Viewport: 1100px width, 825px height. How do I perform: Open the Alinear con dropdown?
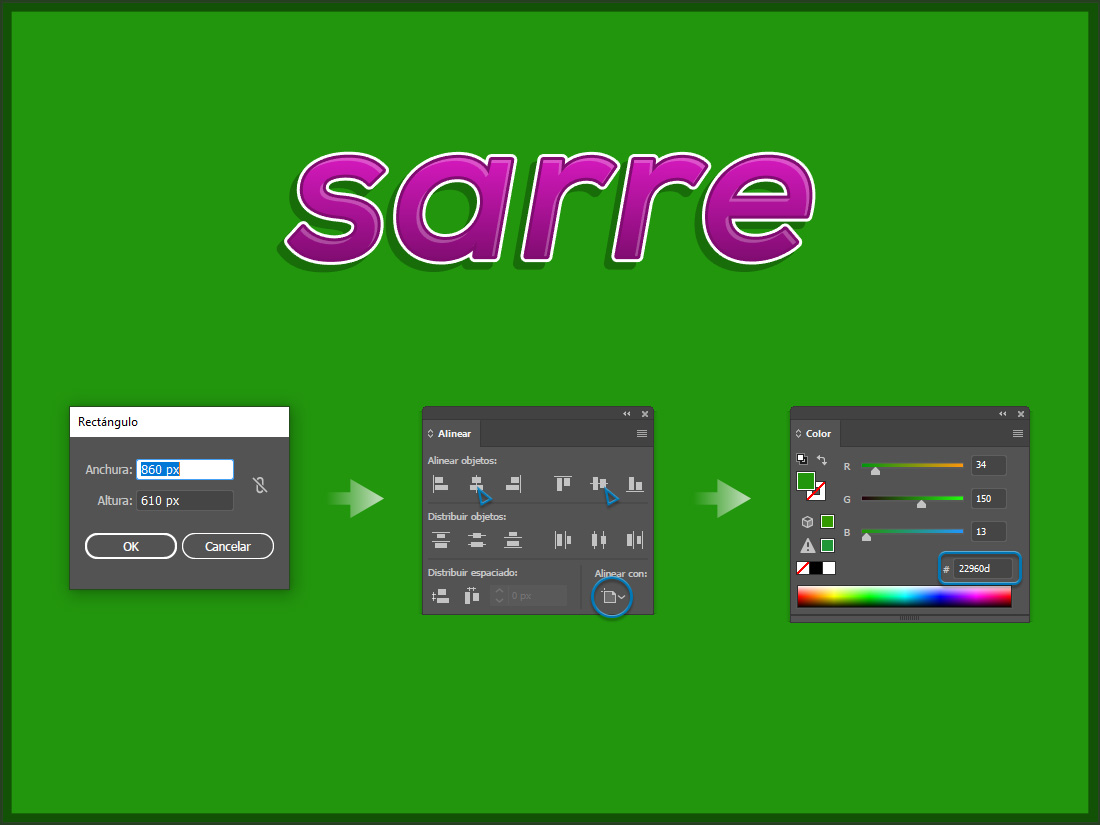tap(613, 597)
